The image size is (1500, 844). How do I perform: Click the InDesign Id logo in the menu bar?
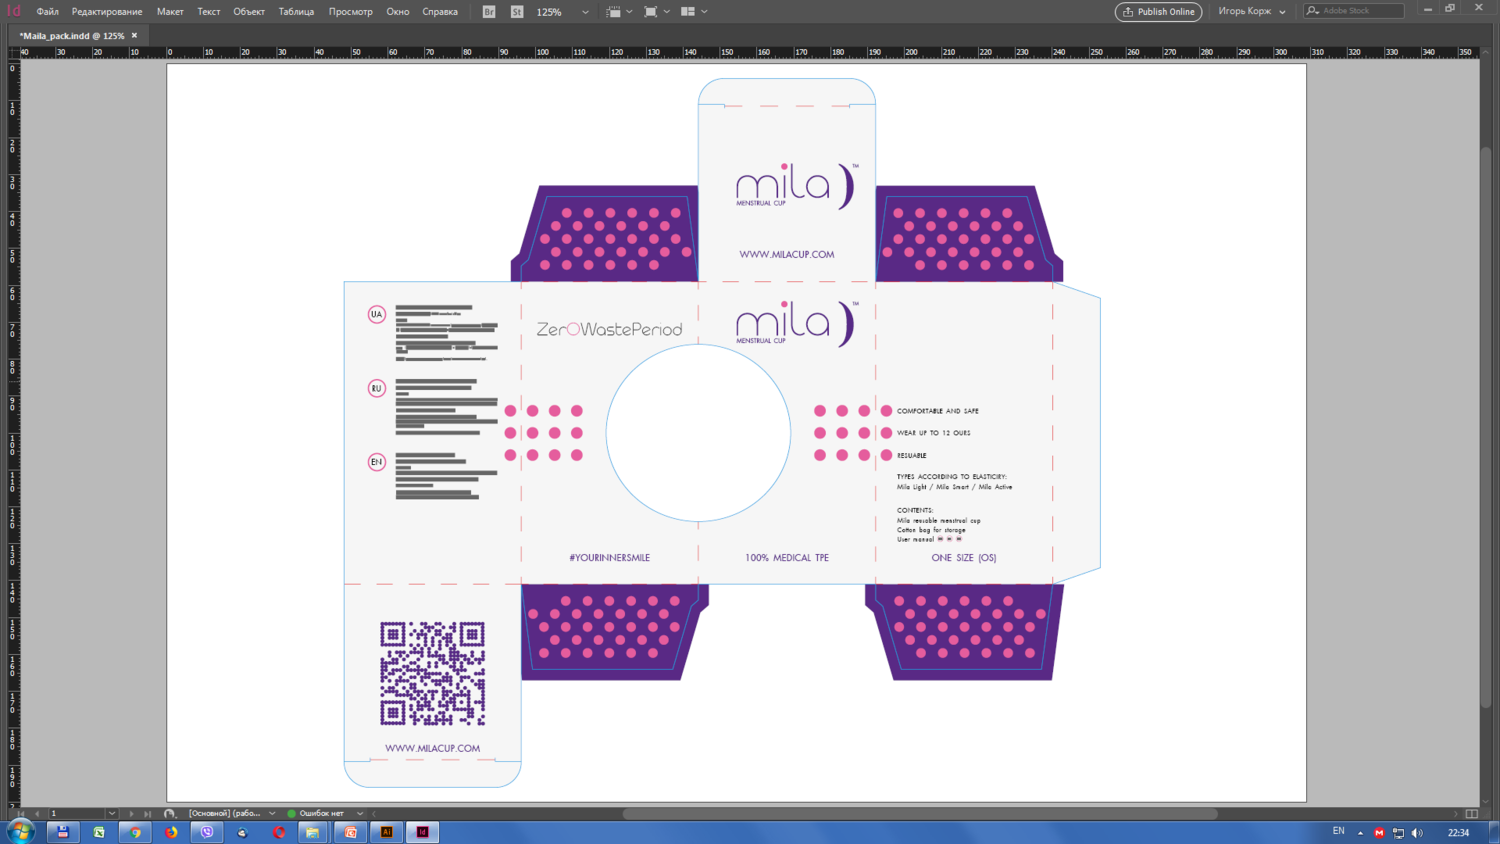point(14,11)
